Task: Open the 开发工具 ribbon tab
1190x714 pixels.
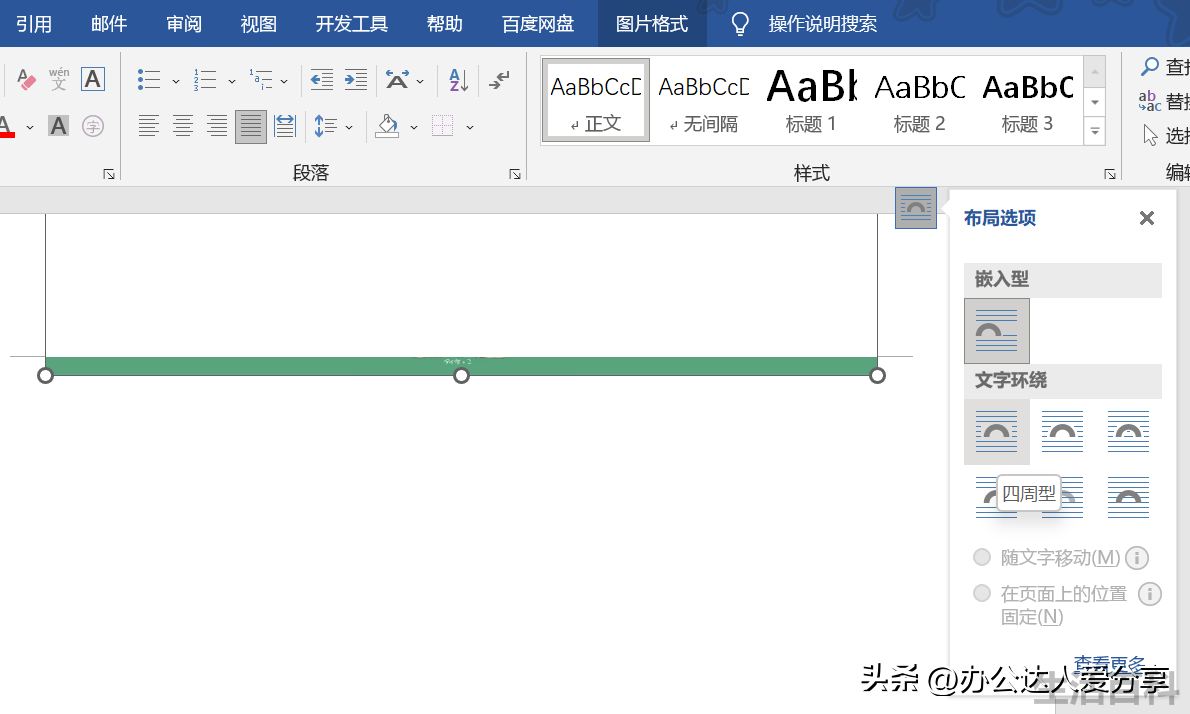Action: [x=351, y=24]
